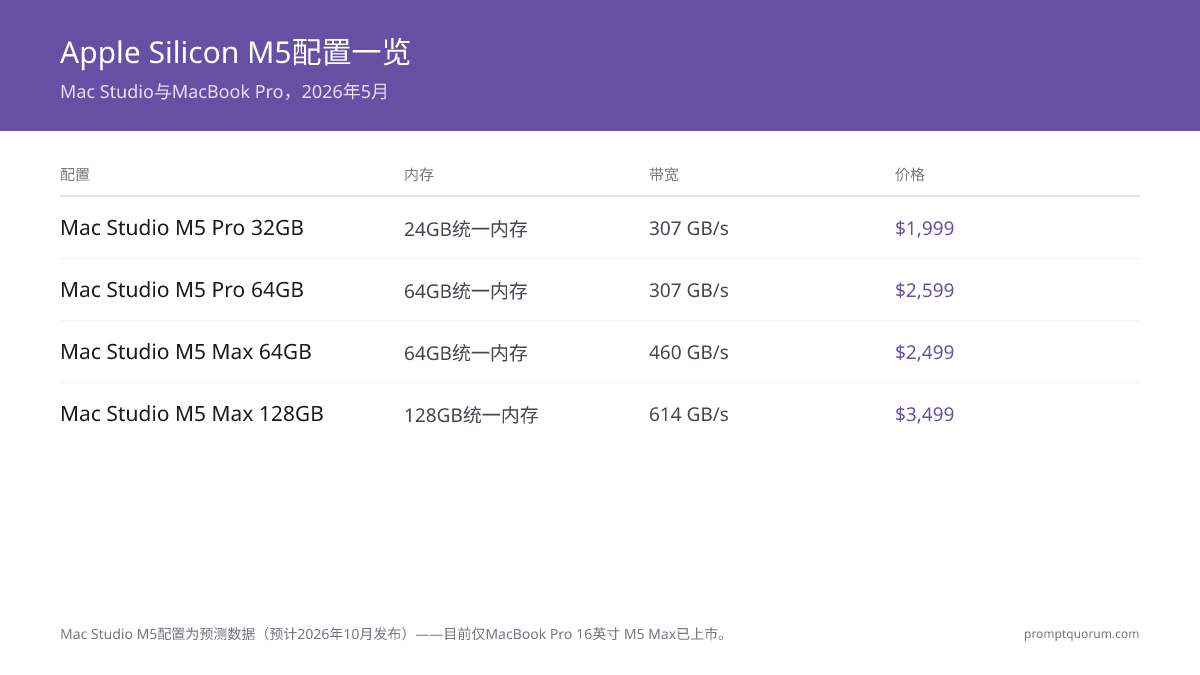
Task: Click the '价格' column header
Action: tap(910, 175)
